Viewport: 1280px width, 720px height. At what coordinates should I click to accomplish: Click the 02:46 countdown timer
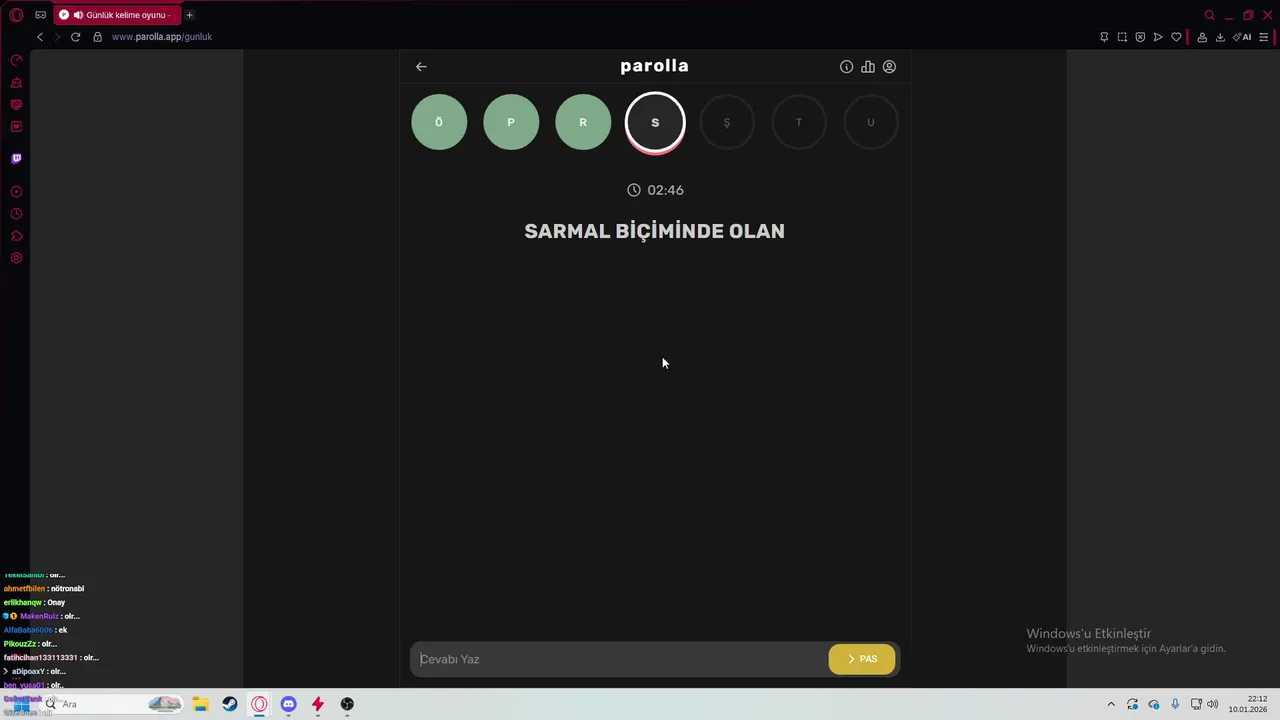coord(655,190)
